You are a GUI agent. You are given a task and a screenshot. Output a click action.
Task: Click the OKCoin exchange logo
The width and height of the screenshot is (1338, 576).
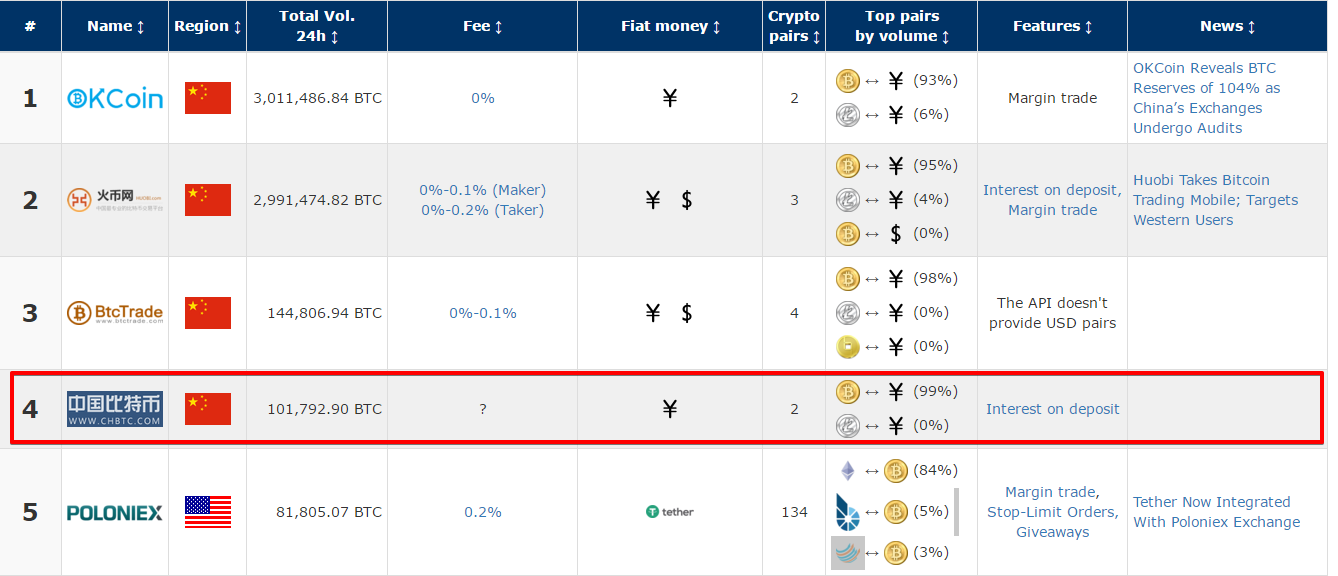pos(113,98)
